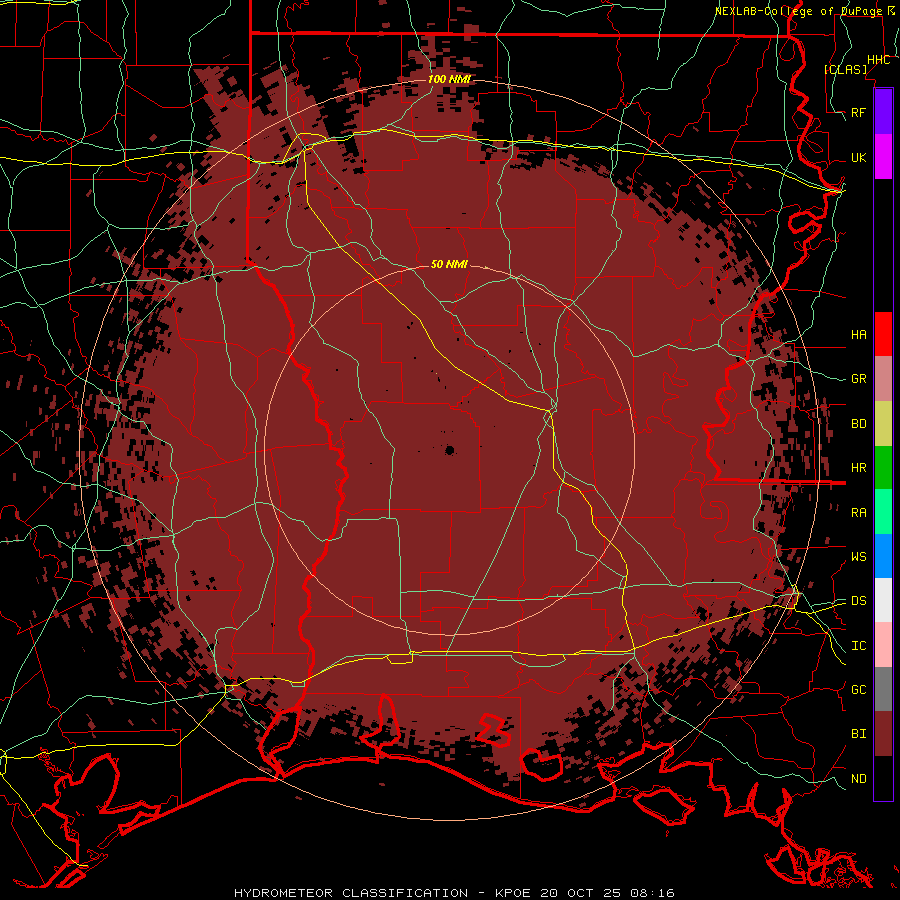Viewport: 900px width, 900px height.
Task: Click the 100 NMI range ring label
Action: coord(449,79)
